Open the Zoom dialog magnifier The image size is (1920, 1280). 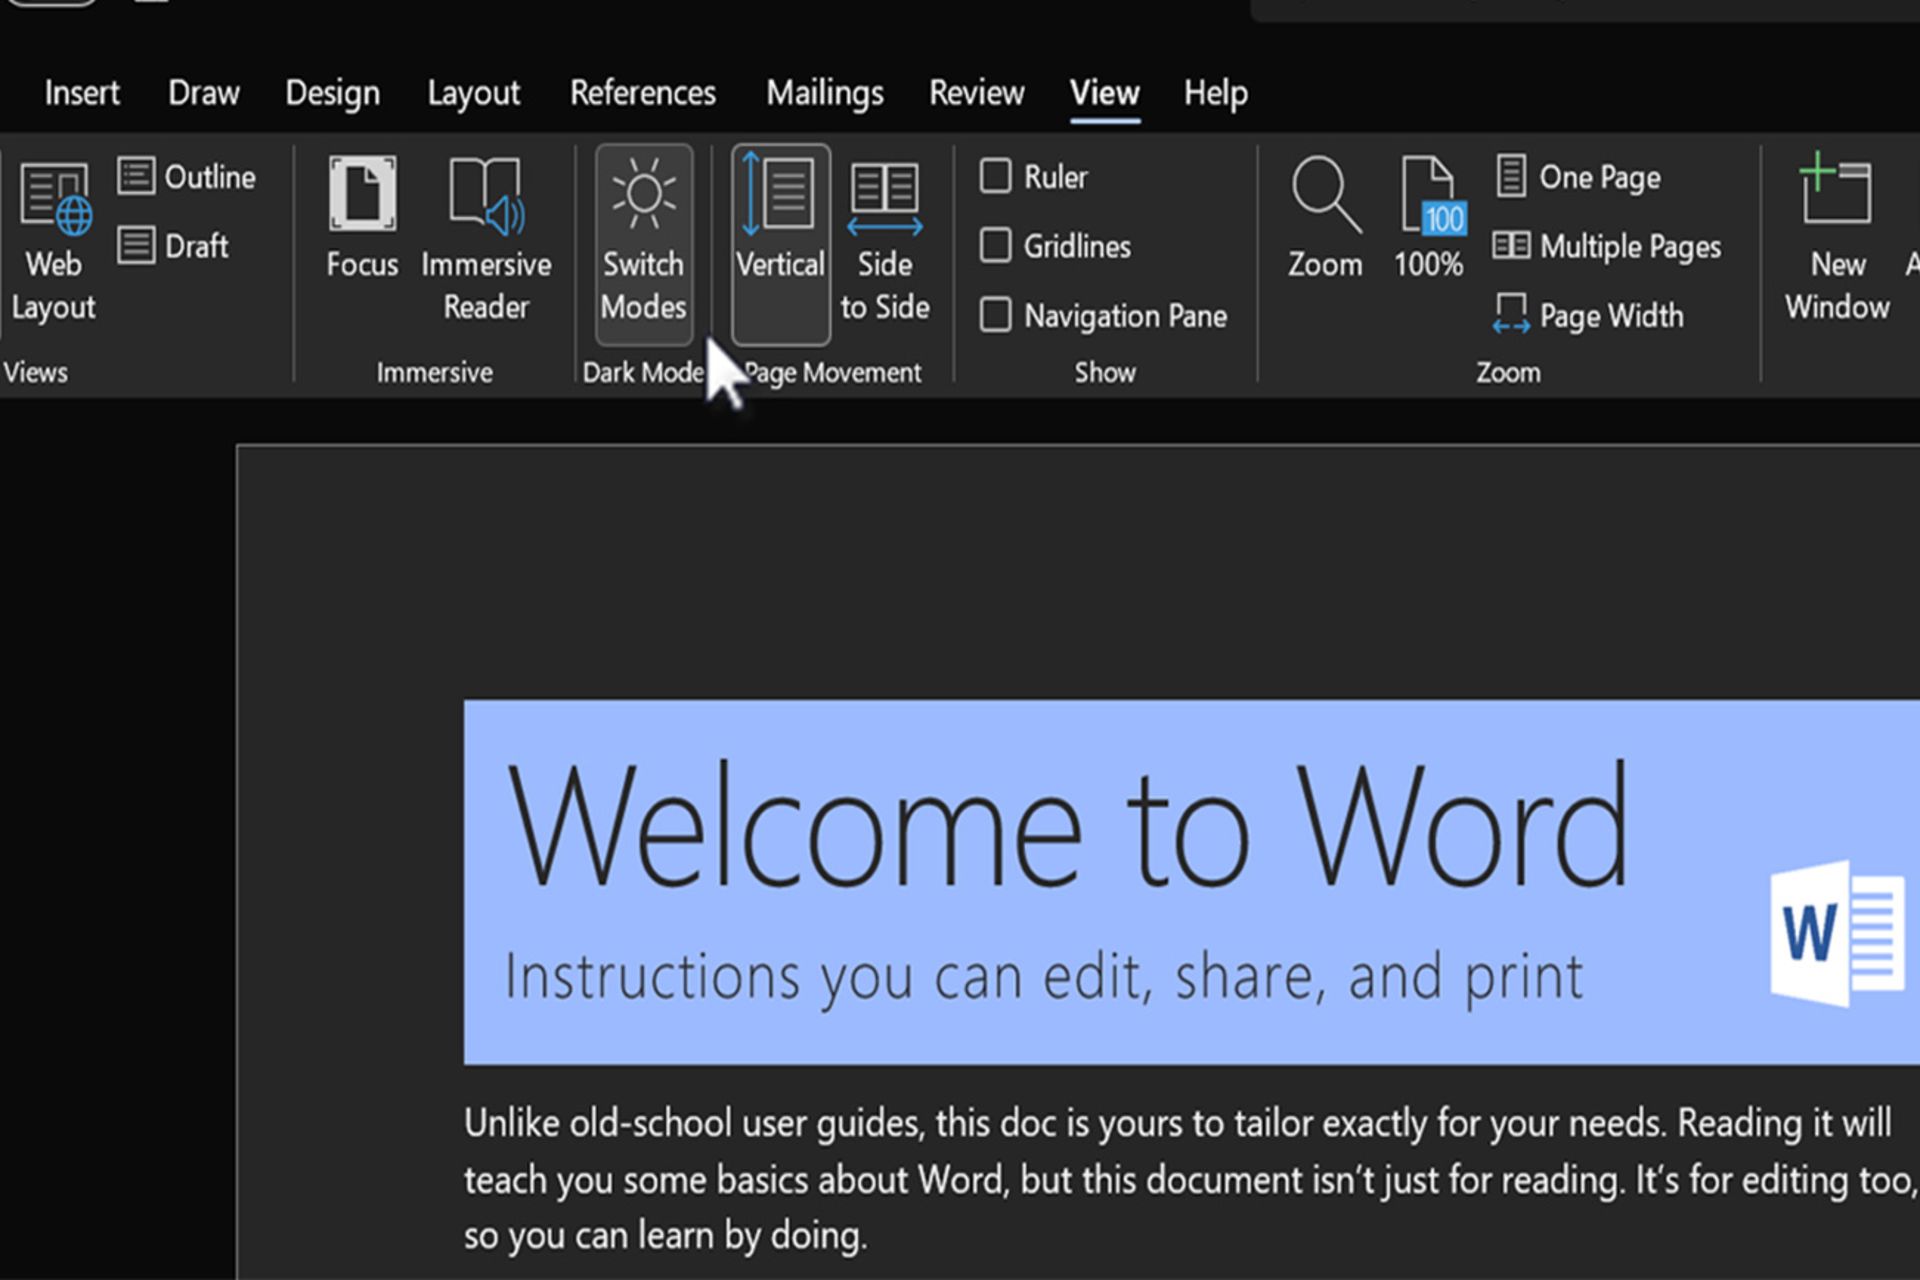point(1325,218)
